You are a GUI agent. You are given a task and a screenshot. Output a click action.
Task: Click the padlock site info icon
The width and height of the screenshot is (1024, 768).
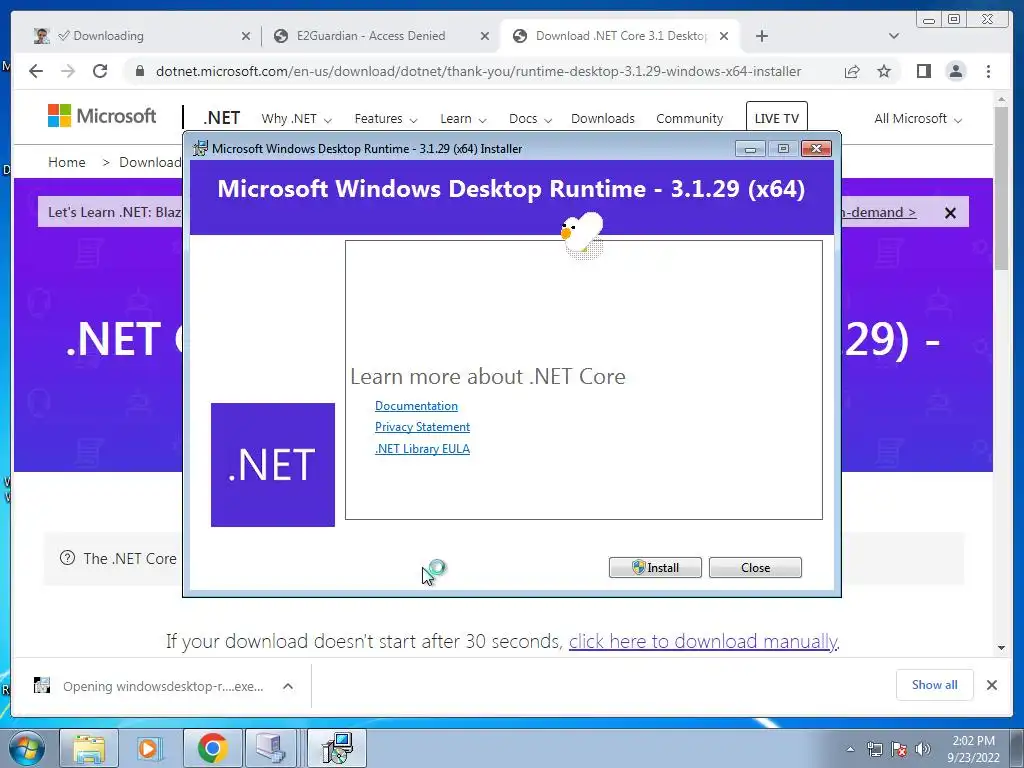coord(139,71)
